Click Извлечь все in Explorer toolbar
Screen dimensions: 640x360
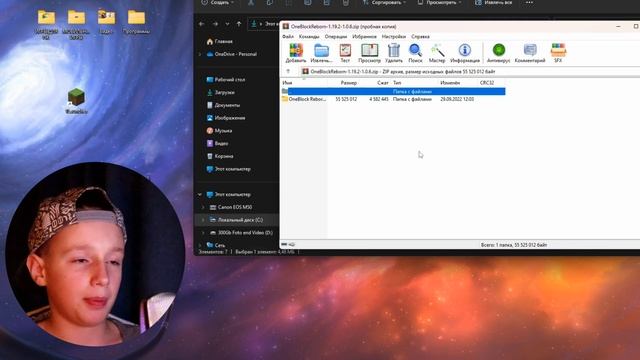493,2
